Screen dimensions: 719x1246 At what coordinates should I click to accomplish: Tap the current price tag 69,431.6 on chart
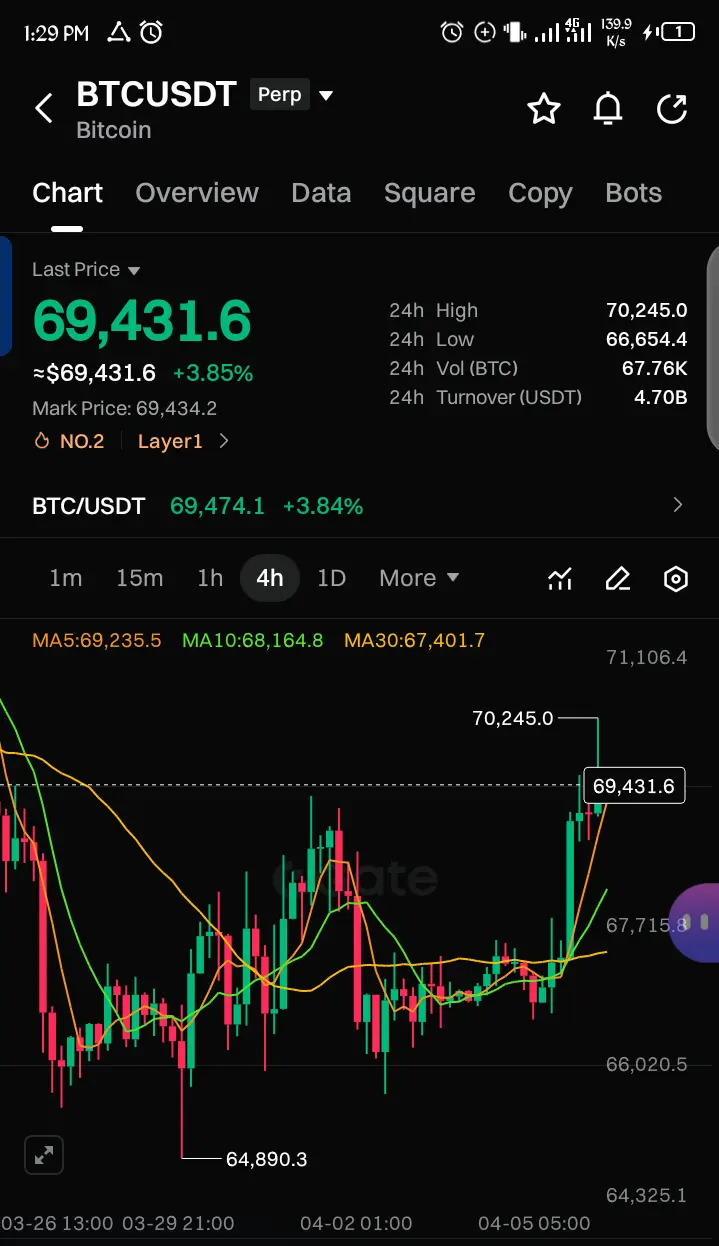coord(634,786)
